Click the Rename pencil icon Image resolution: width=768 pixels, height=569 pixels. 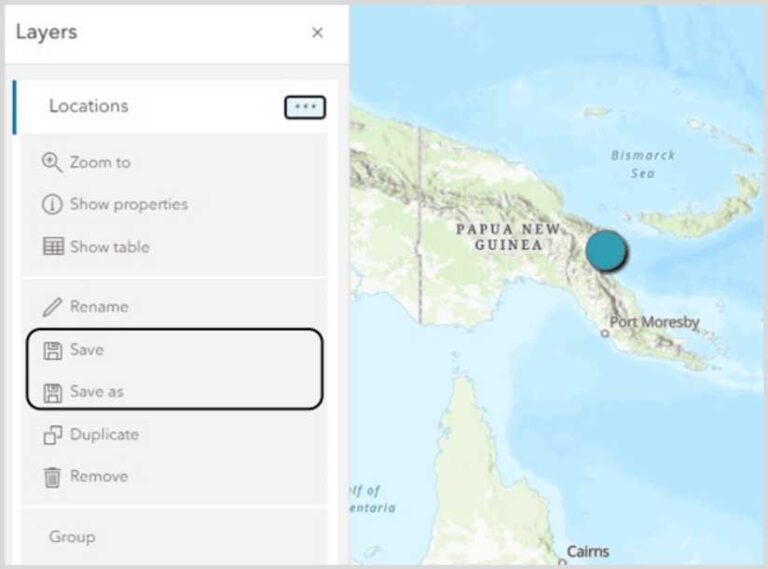coord(52,307)
